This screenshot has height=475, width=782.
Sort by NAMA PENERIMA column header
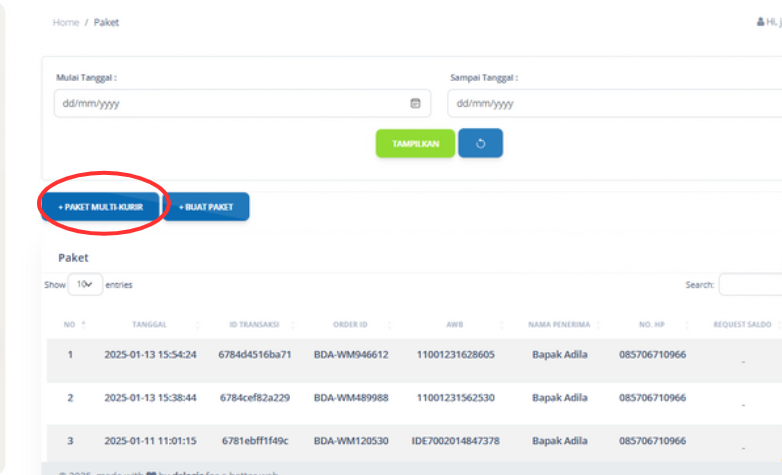tap(559, 324)
